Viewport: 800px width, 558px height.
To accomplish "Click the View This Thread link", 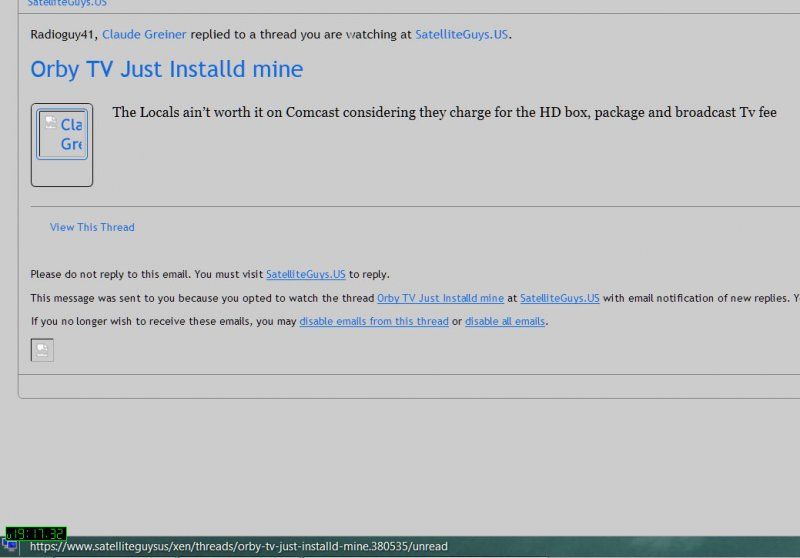I will [x=92, y=227].
